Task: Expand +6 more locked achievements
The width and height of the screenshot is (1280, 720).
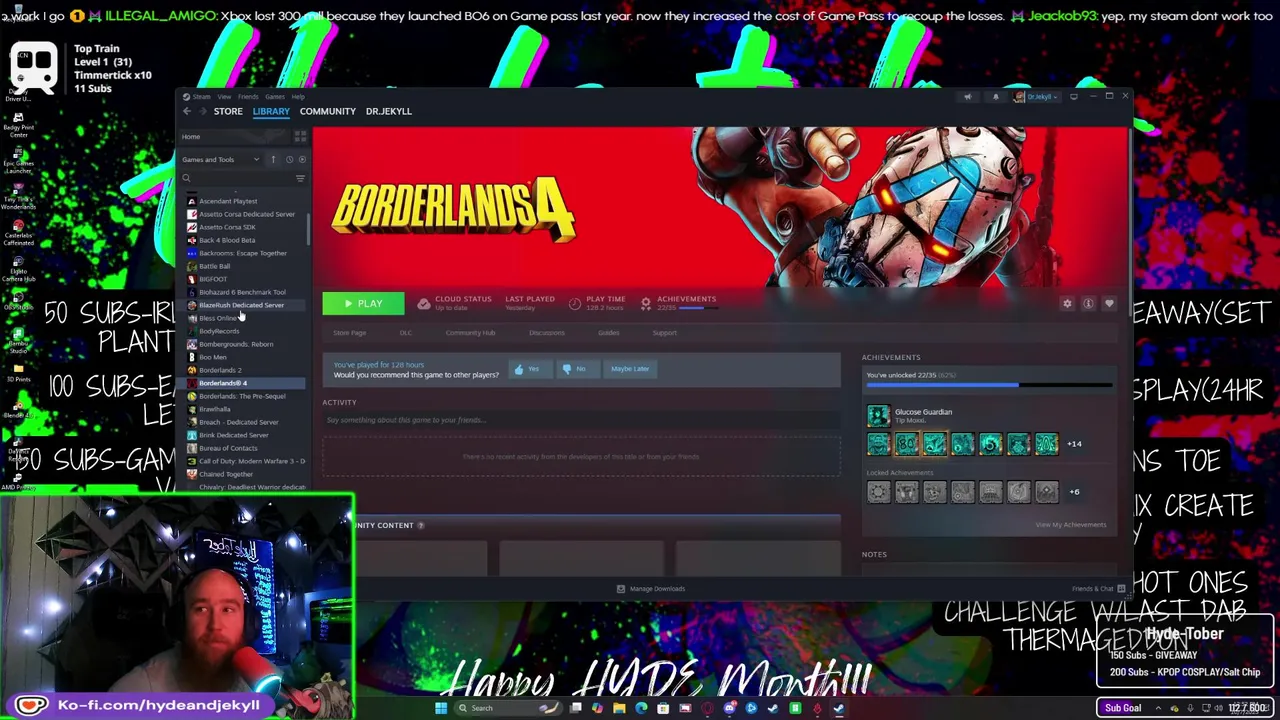Action: pyautogui.click(x=1074, y=492)
